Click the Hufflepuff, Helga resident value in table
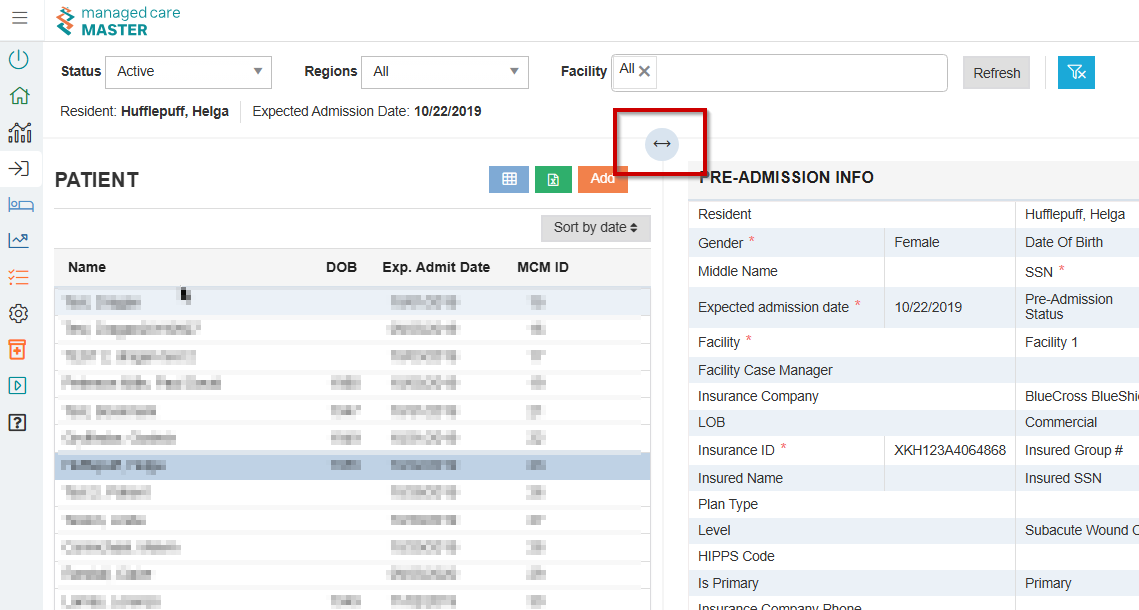The width and height of the screenshot is (1139, 610). coord(1075,214)
